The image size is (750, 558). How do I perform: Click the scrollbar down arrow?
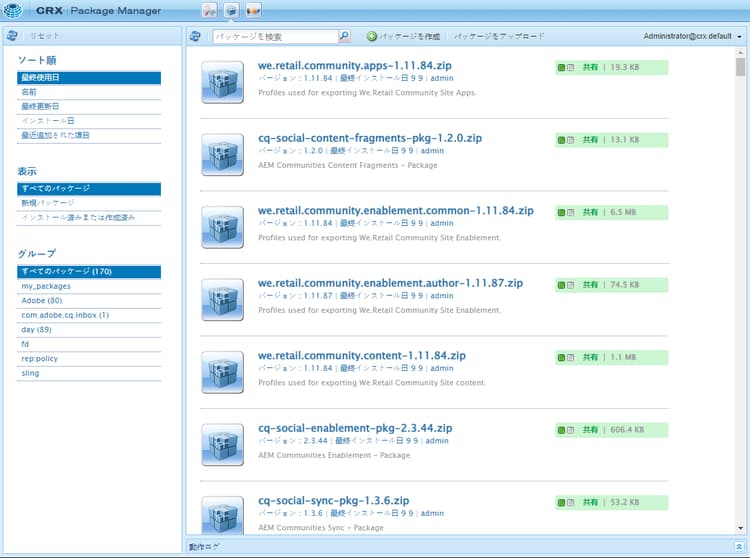click(x=740, y=528)
